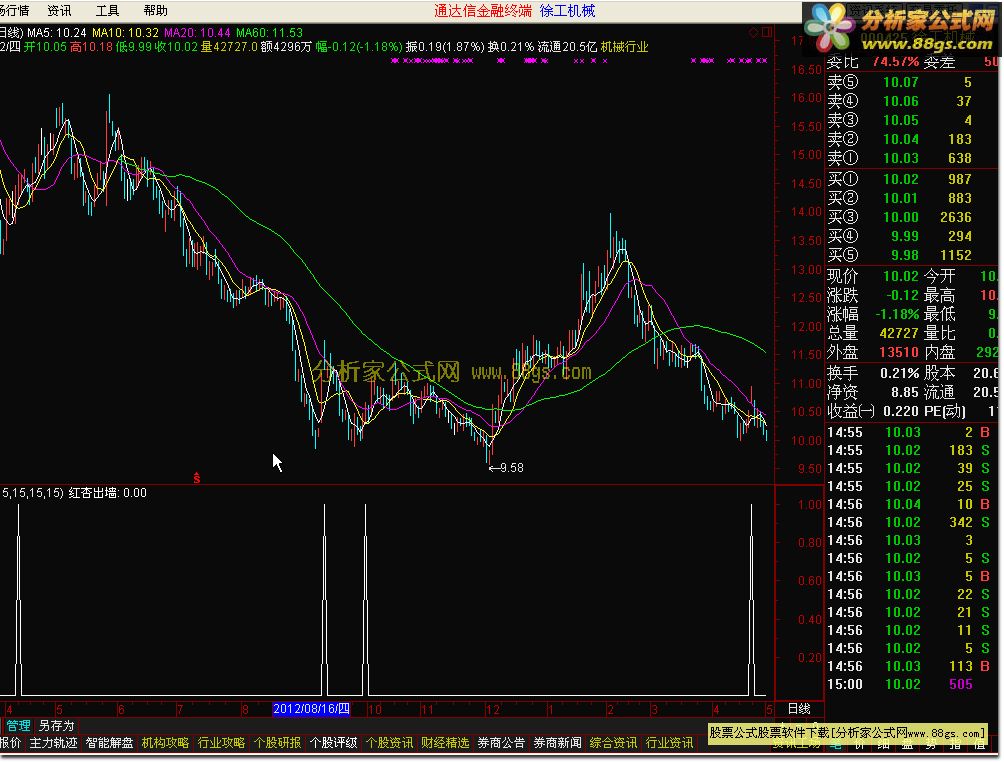Open the 个股研报 tab

(x=278, y=743)
